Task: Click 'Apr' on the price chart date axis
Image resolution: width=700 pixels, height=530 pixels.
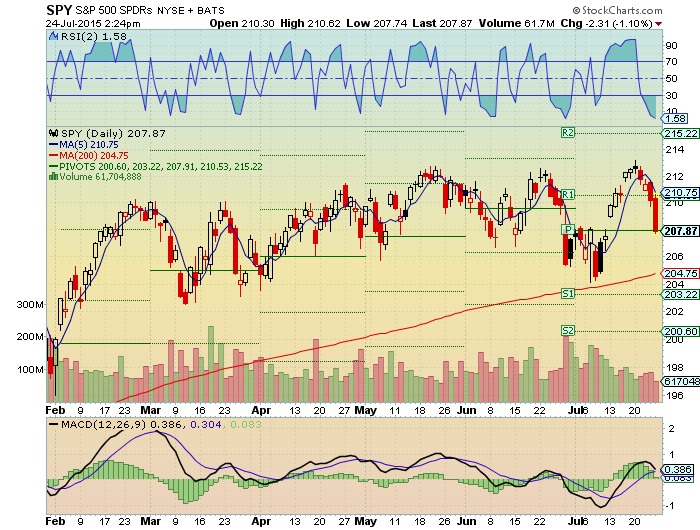Action: 261,410
